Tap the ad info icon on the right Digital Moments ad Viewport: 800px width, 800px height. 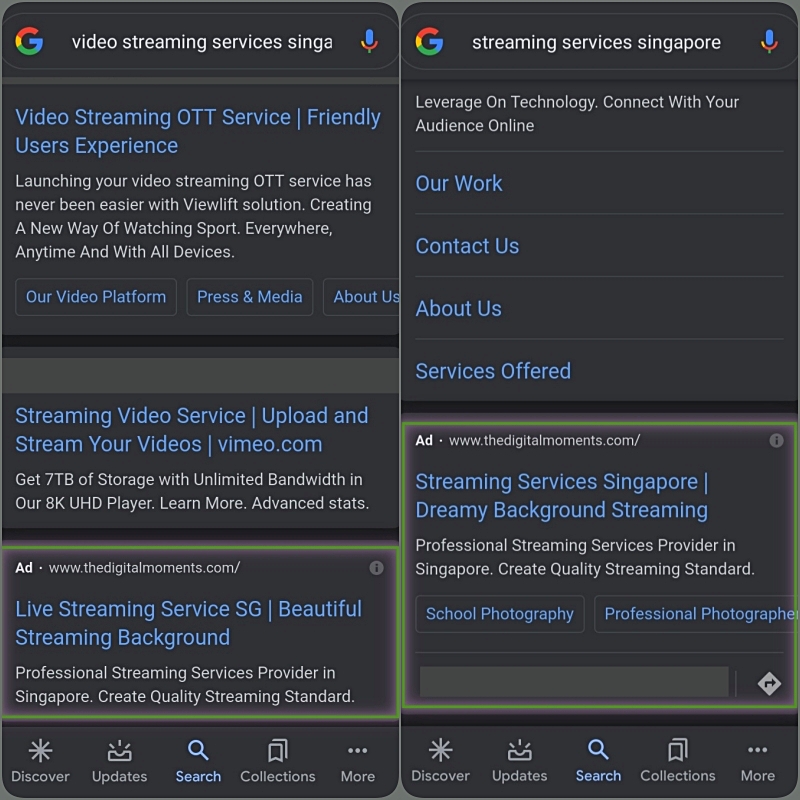(776, 440)
